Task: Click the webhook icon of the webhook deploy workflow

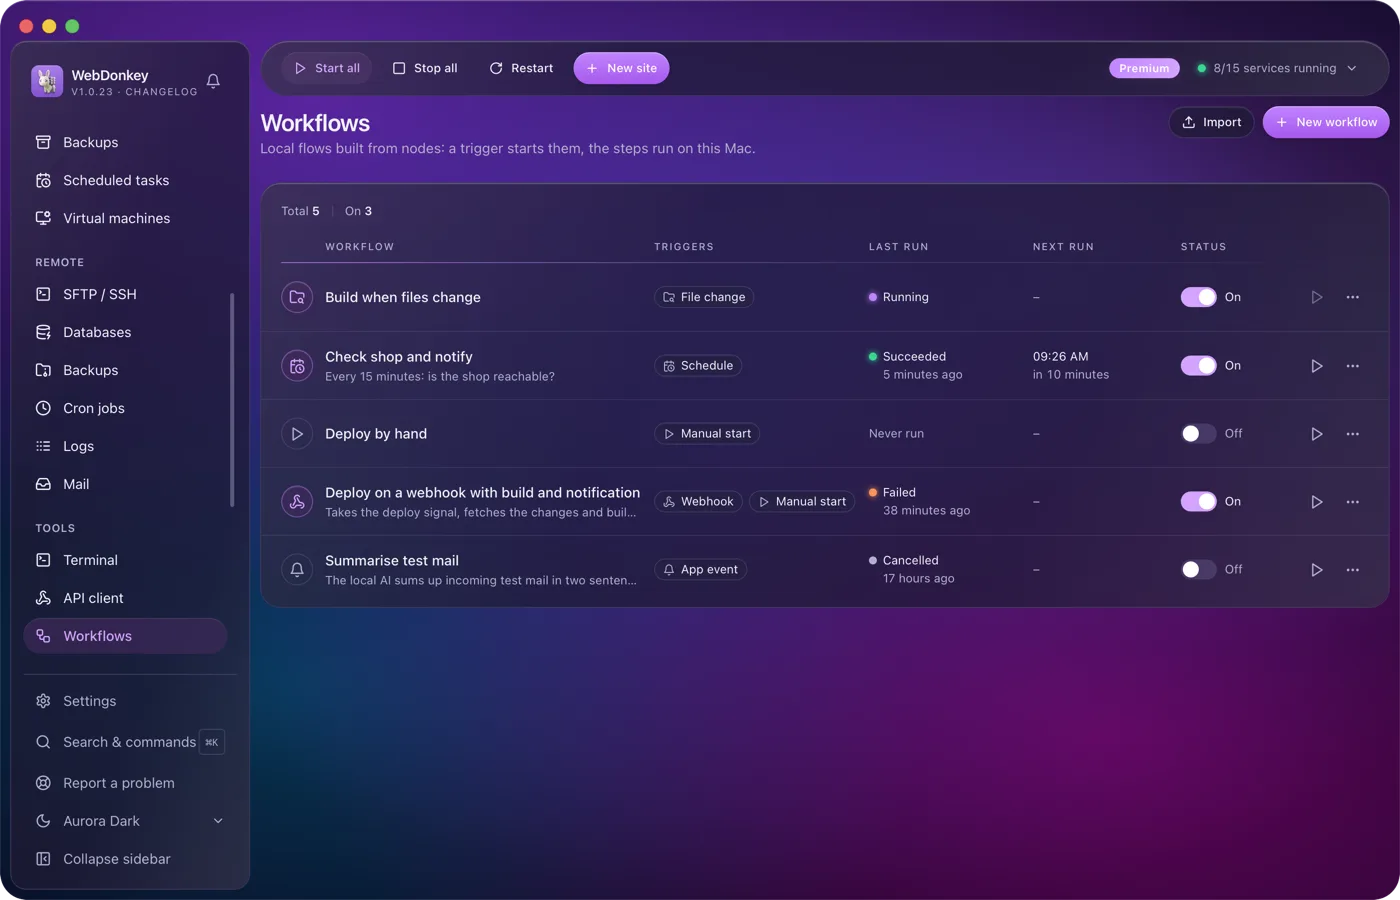Action: [x=297, y=502]
